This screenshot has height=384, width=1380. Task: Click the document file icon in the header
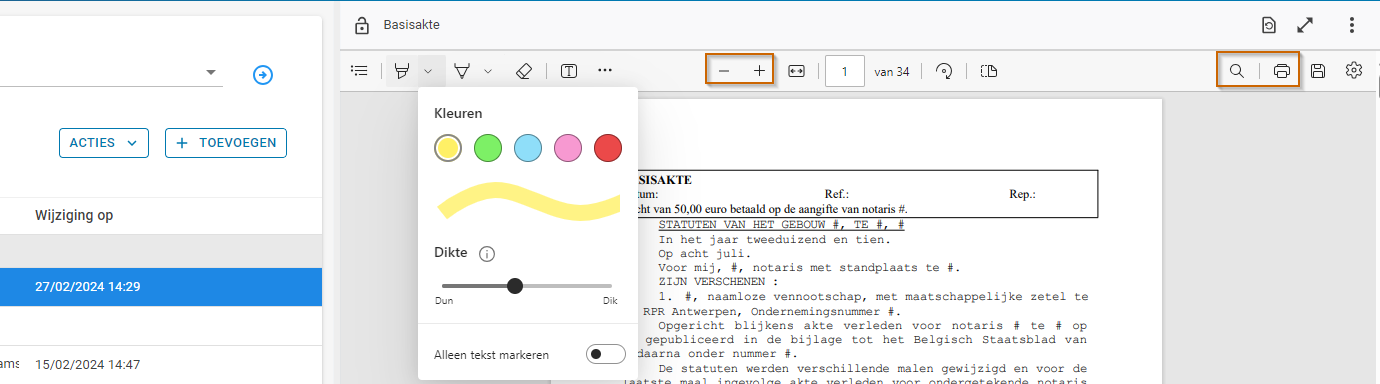point(1269,25)
